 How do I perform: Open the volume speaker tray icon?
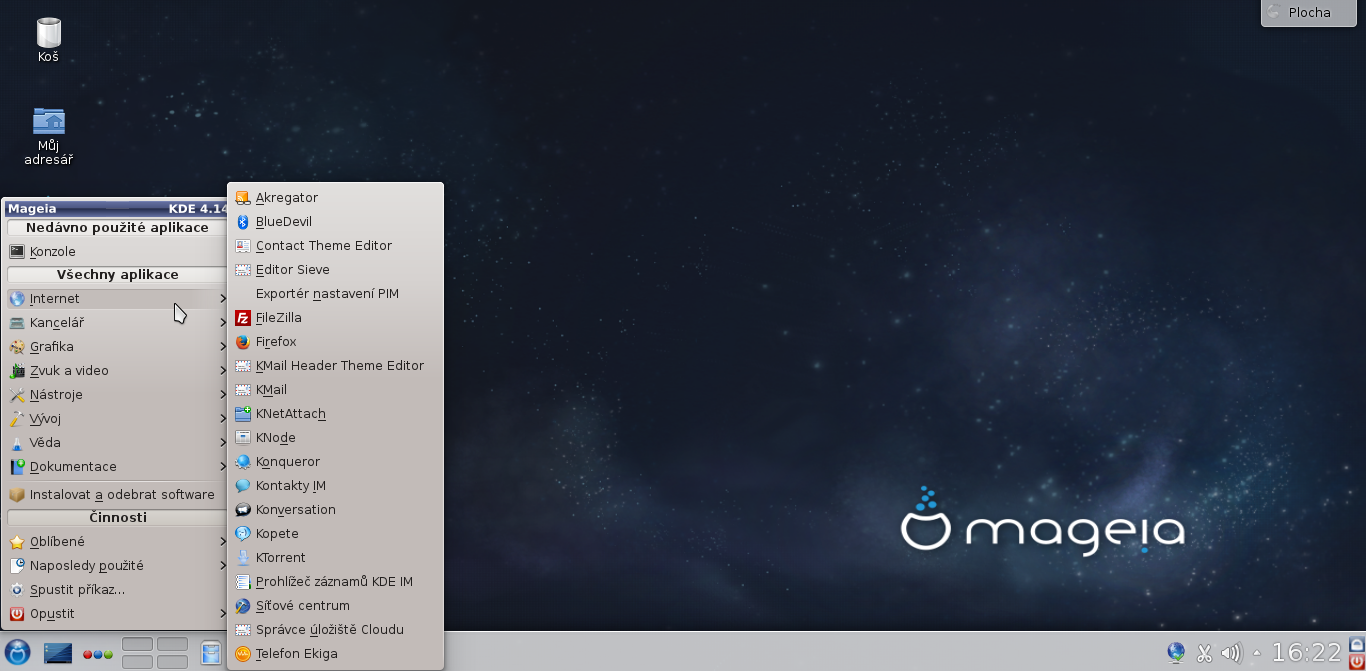tap(1232, 654)
